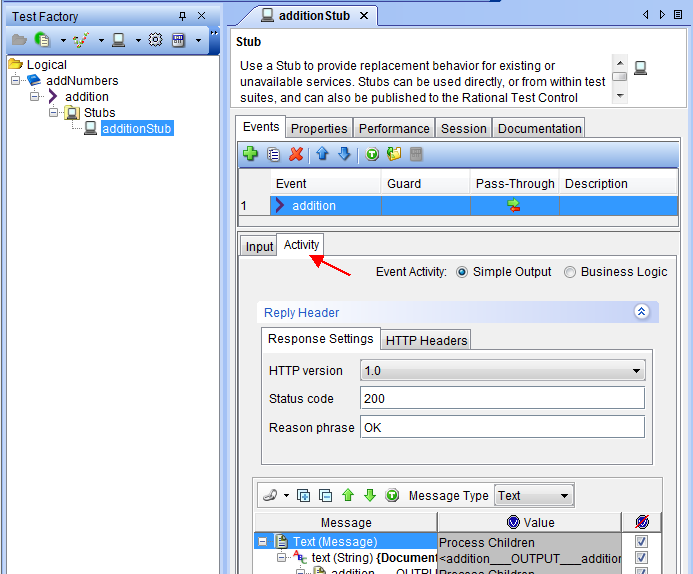Select the addition event row
The width and height of the screenshot is (693, 574).
click(474, 206)
